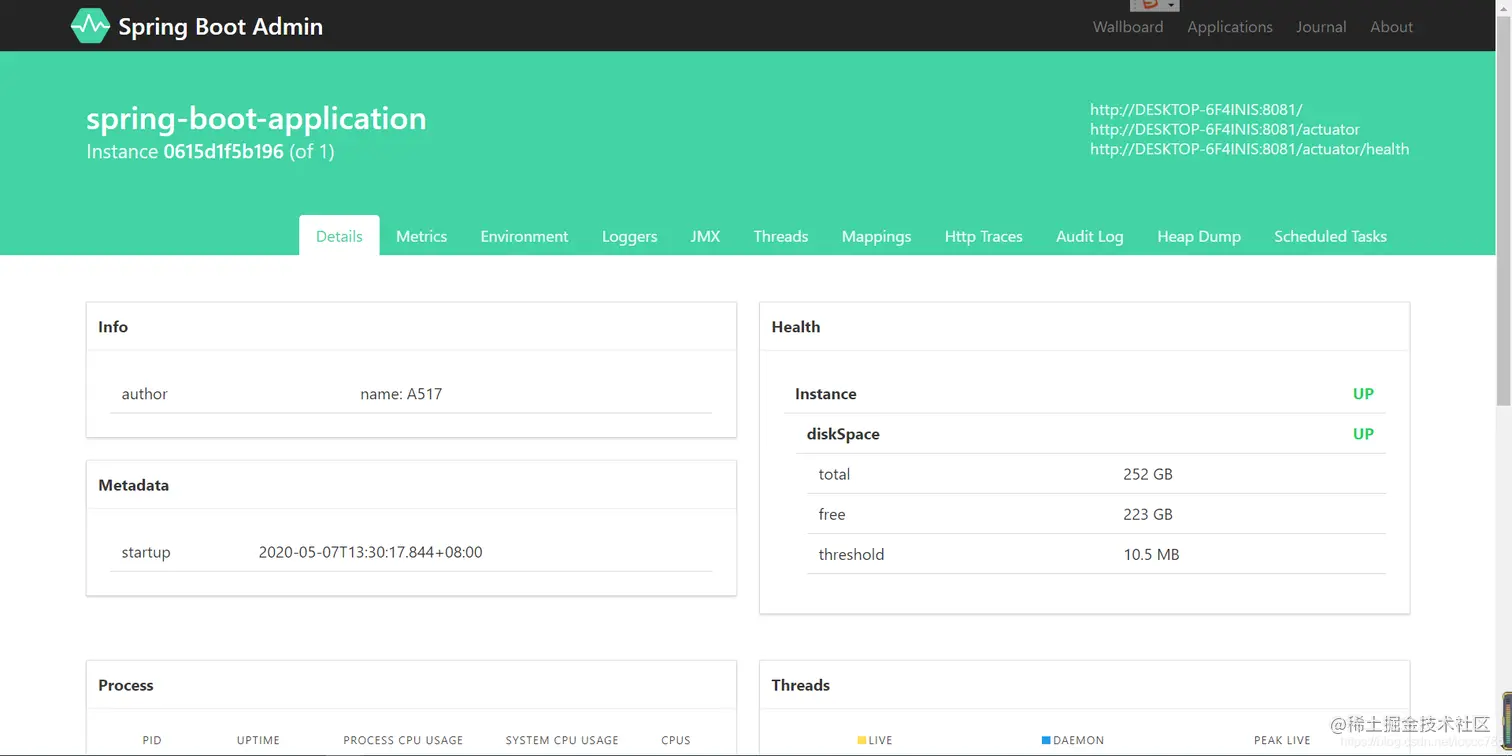Click the Instance health UP status
The height and width of the screenshot is (756, 1512).
(x=1363, y=394)
